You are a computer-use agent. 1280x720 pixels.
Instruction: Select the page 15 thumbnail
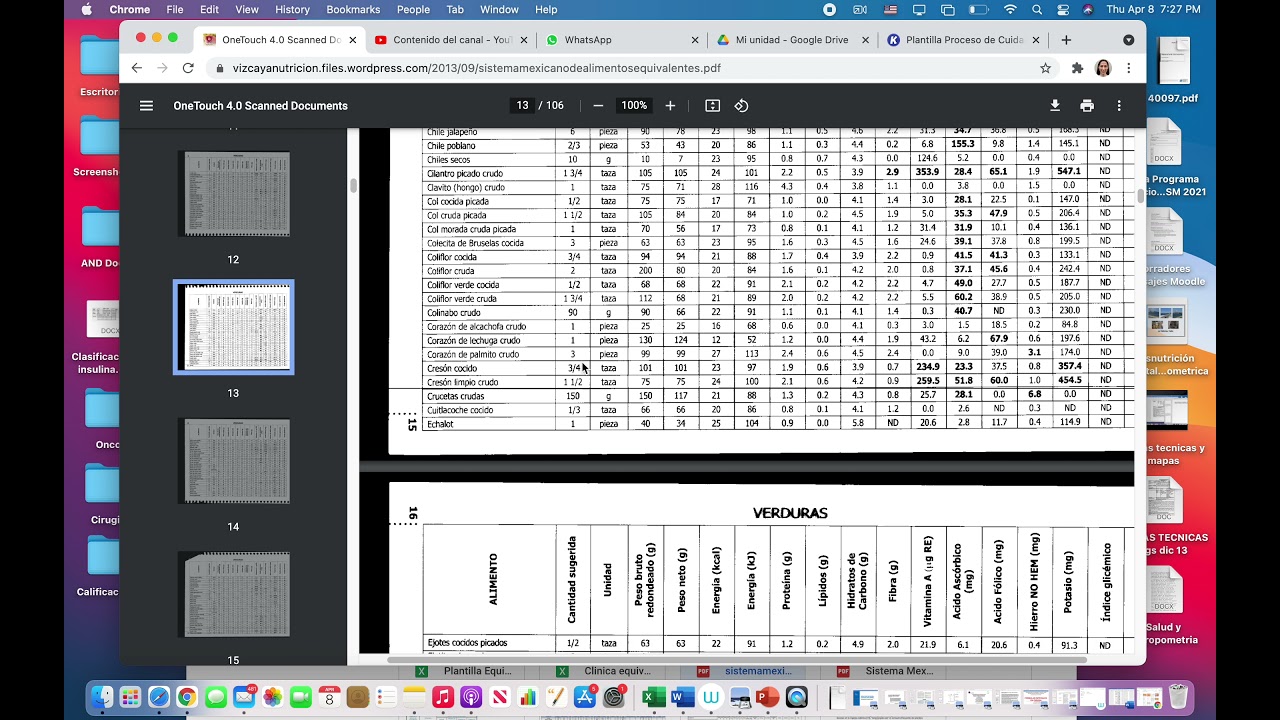pyautogui.click(x=233, y=594)
